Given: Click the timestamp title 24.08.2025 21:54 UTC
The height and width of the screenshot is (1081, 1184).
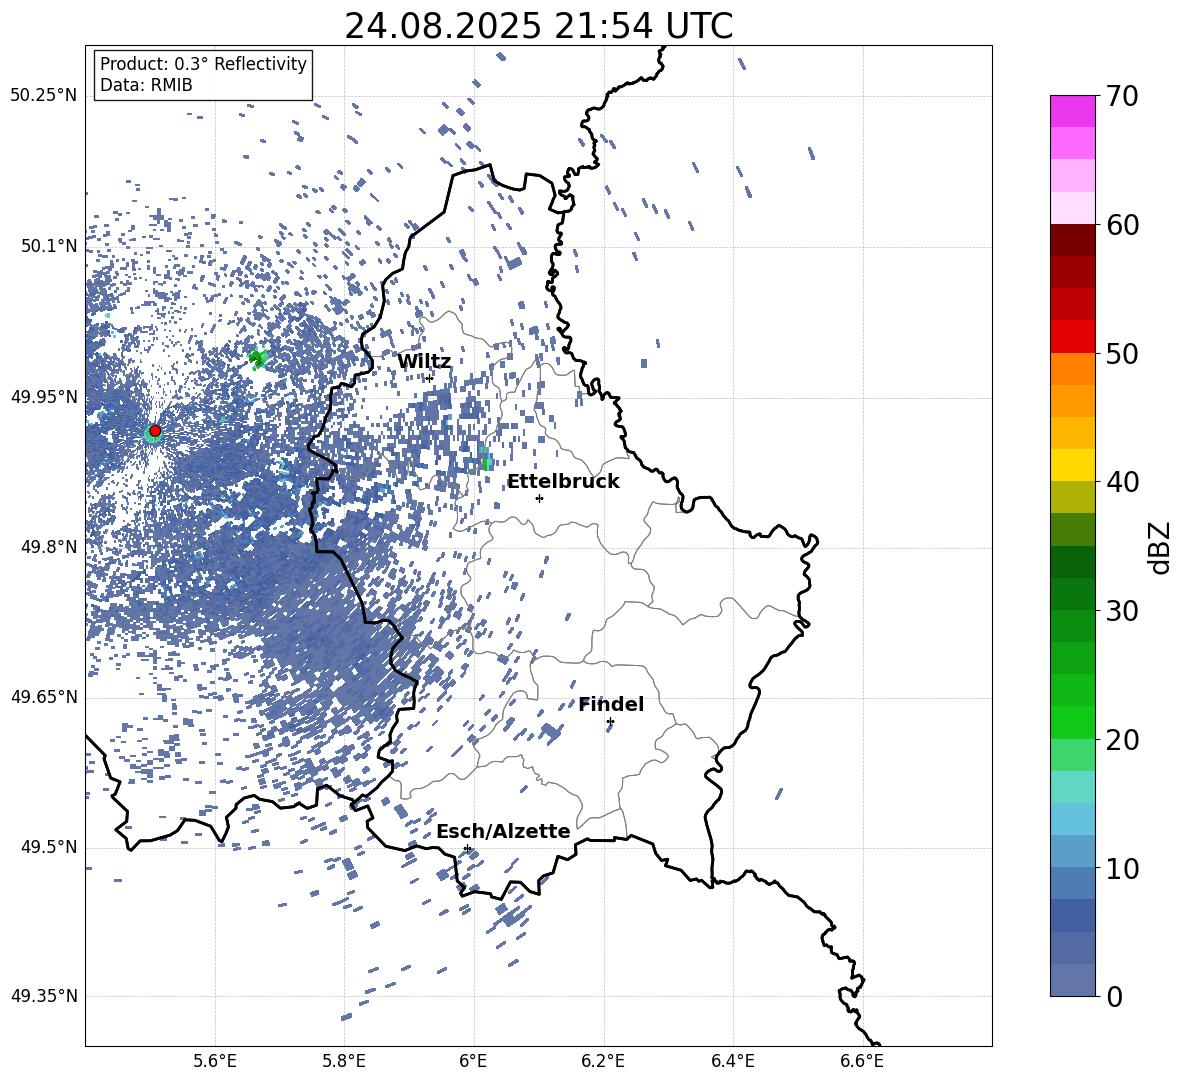Looking at the screenshot, I should point(538,26).
